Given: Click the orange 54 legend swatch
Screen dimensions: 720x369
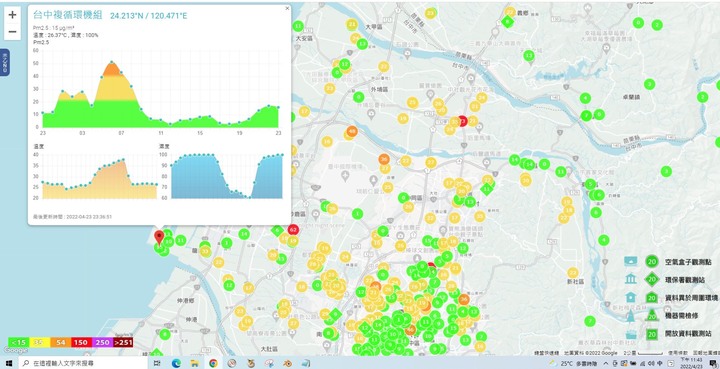Looking at the screenshot, I should tap(61, 342).
